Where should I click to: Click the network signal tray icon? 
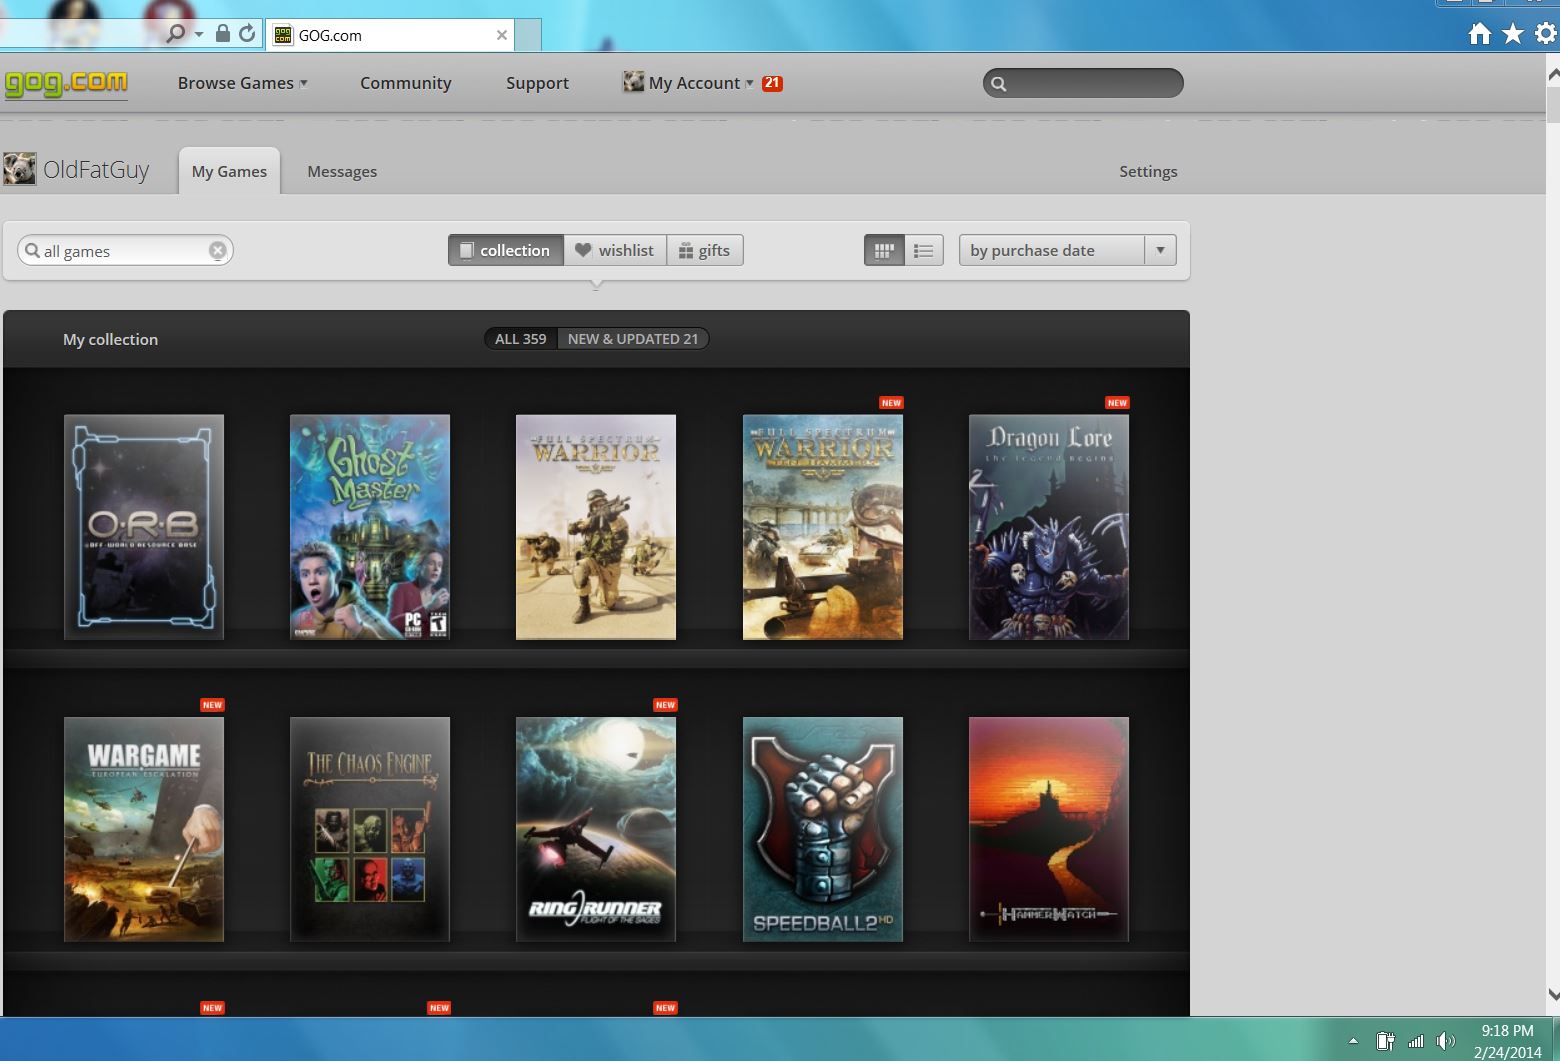click(x=1415, y=1041)
